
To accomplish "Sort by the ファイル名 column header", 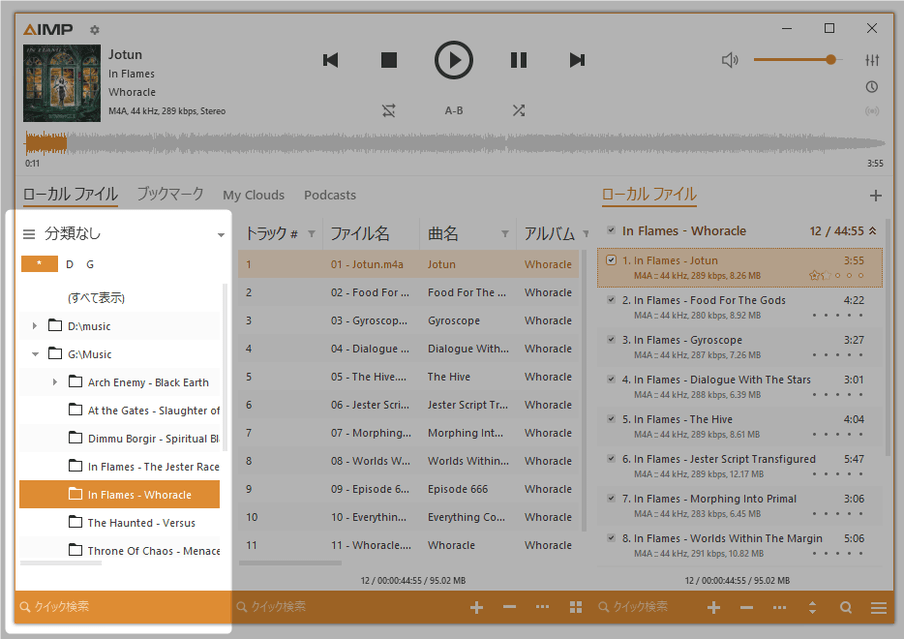I will coord(360,234).
